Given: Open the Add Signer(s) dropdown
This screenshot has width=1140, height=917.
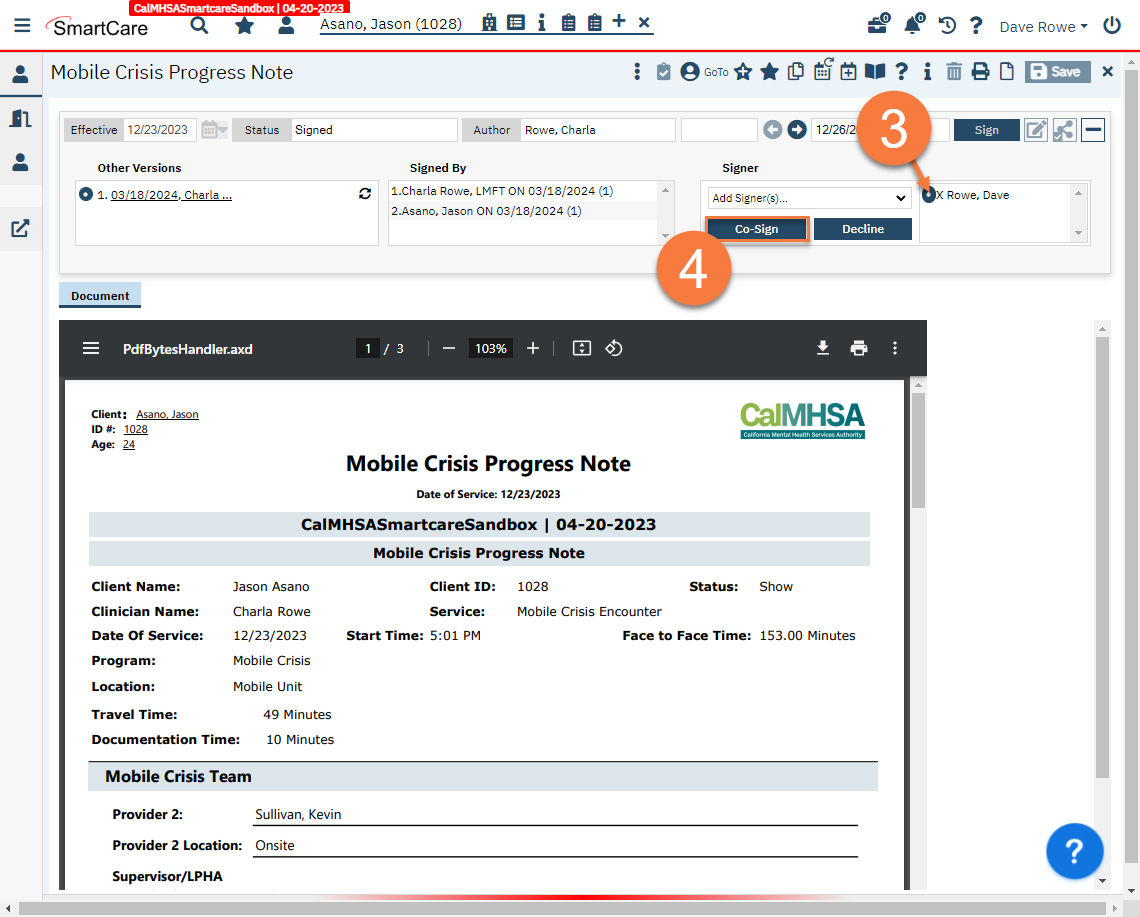Looking at the screenshot, I should point(809,198).
